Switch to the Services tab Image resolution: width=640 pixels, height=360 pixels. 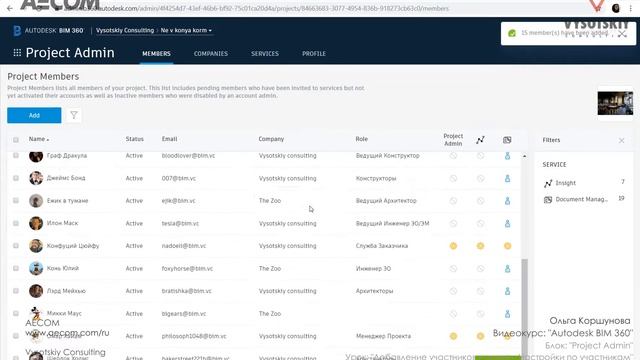click(265, 53)
